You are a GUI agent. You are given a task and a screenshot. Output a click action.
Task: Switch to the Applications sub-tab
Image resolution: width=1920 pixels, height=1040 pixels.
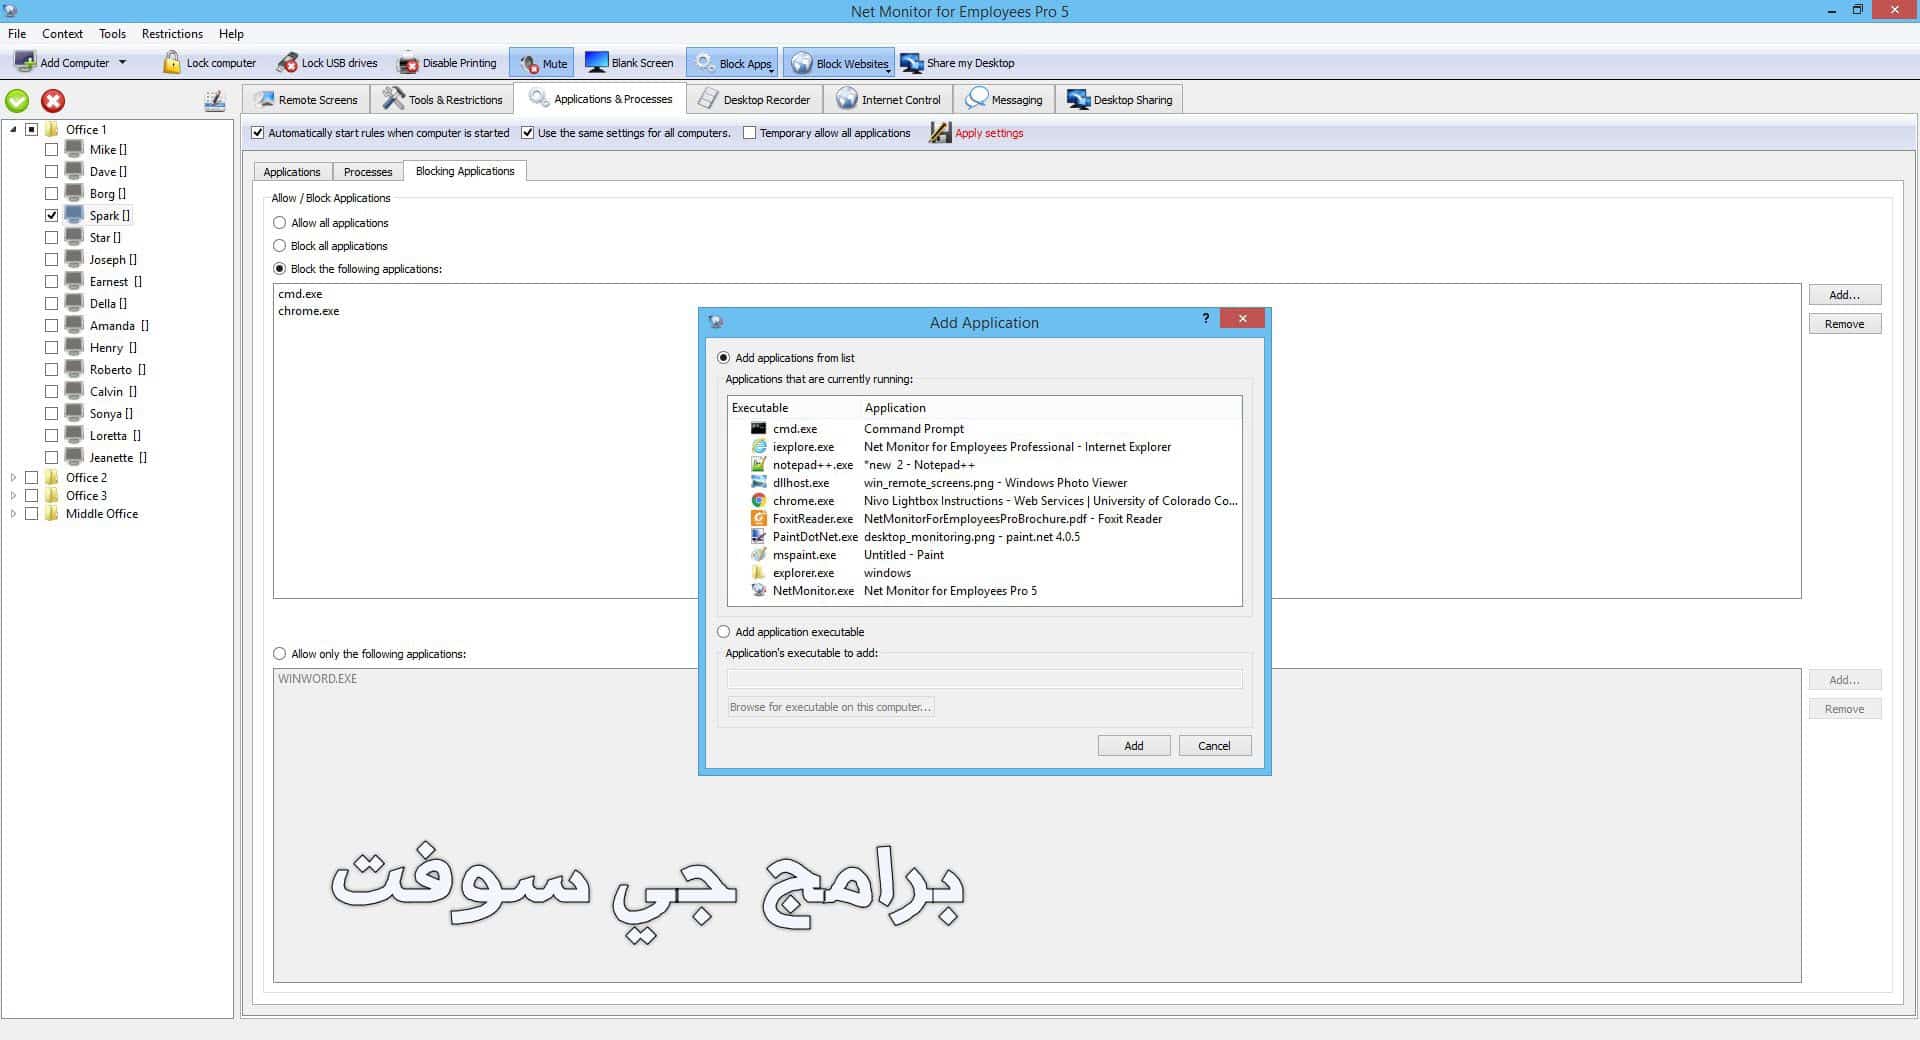[292, 172]
